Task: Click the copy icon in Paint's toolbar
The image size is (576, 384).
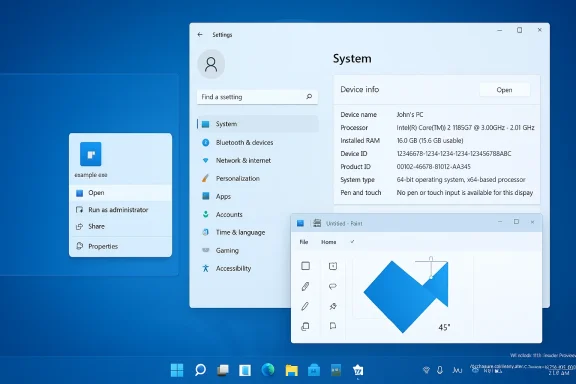Action: [x=305, y=326]
